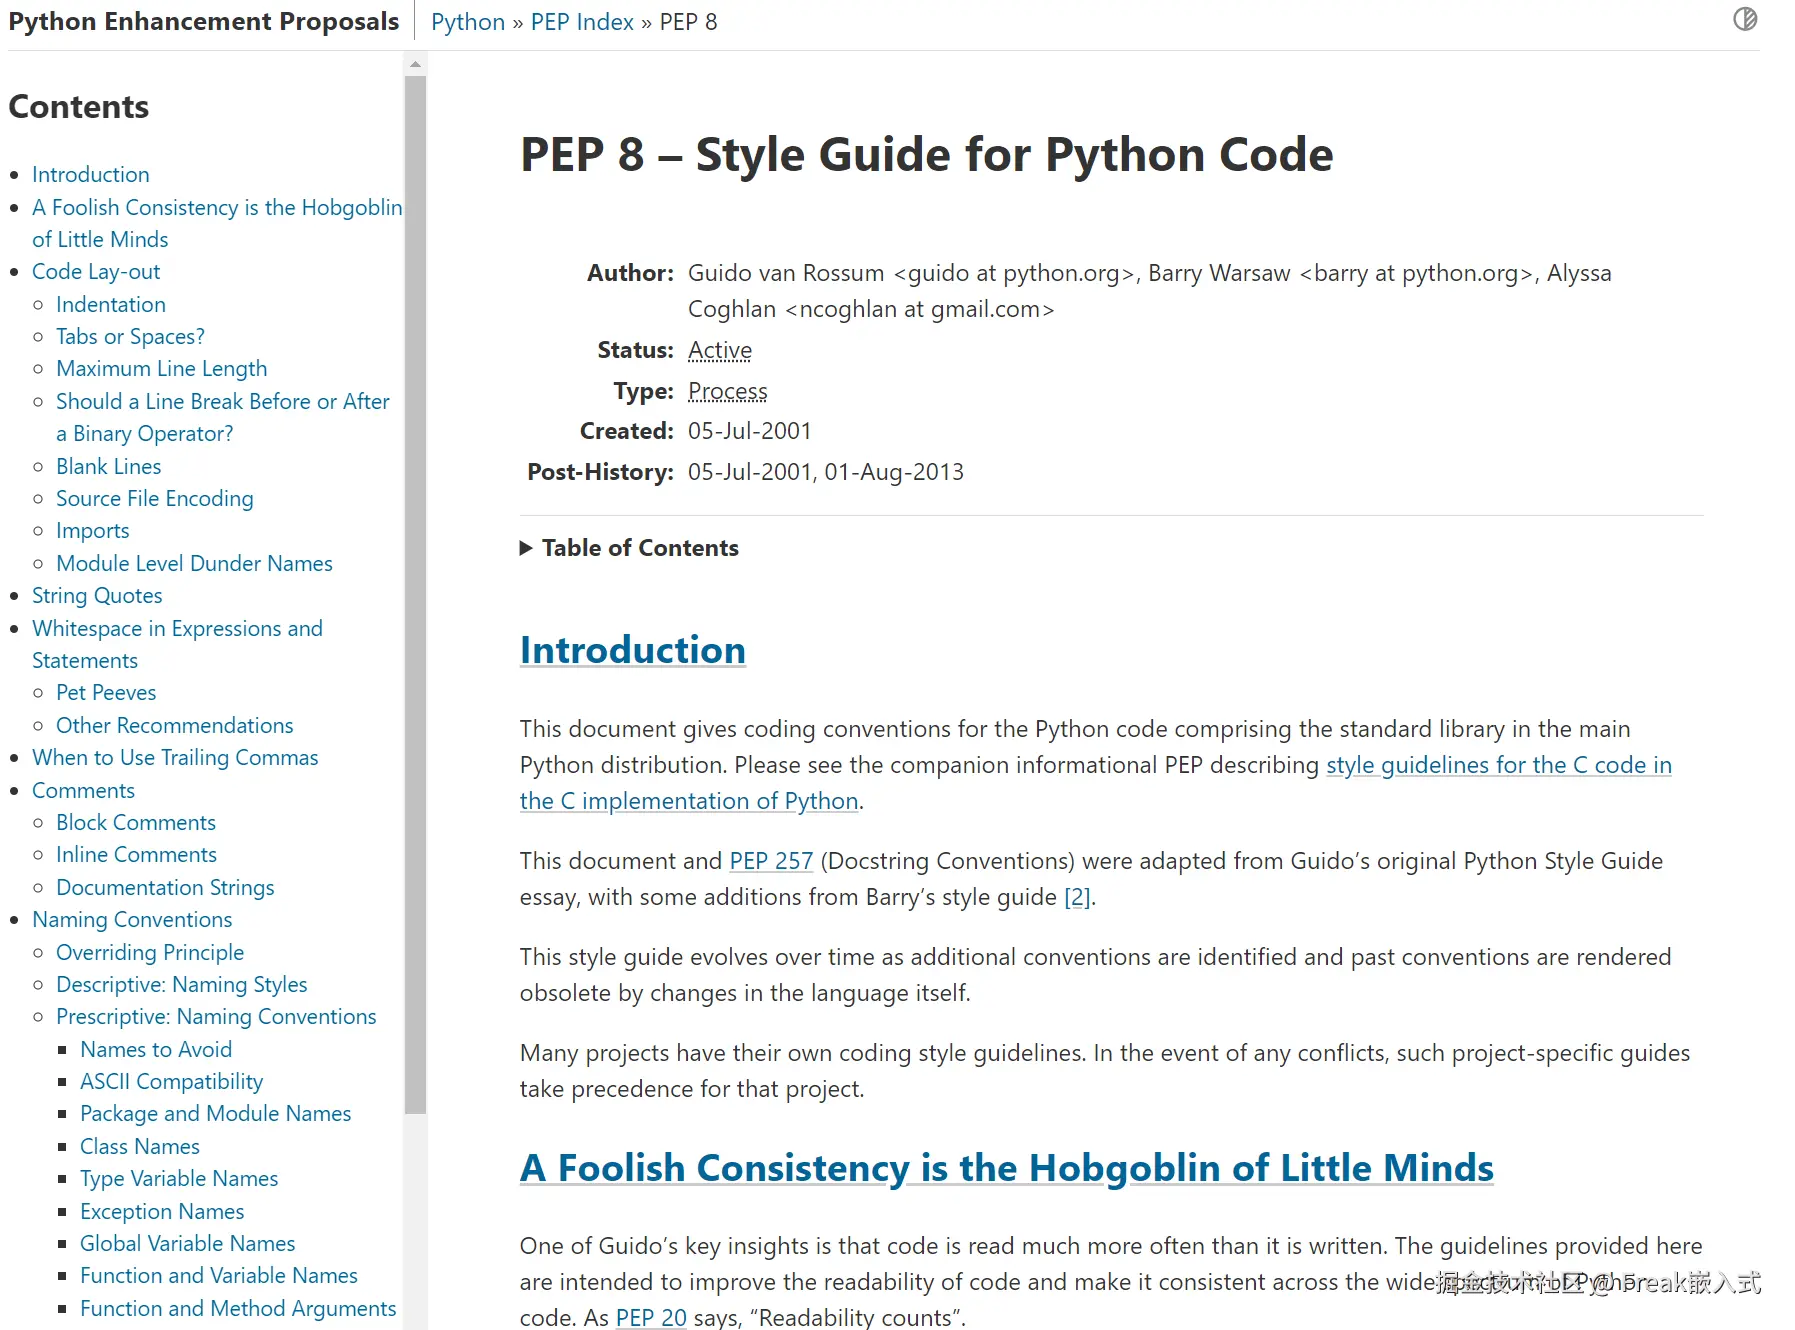
Task: Open the PEP 257 link
Action: (771, 861)
